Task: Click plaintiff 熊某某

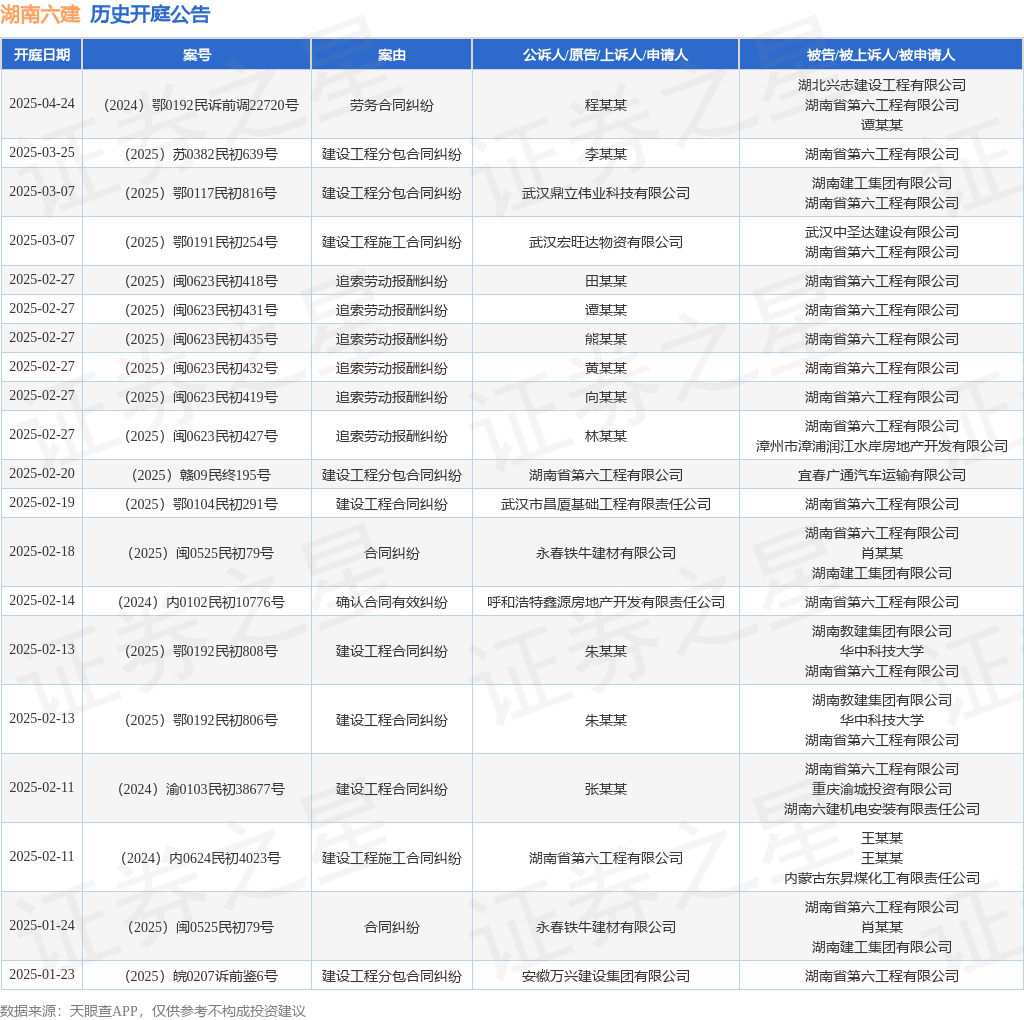Action: coord(605,340)
